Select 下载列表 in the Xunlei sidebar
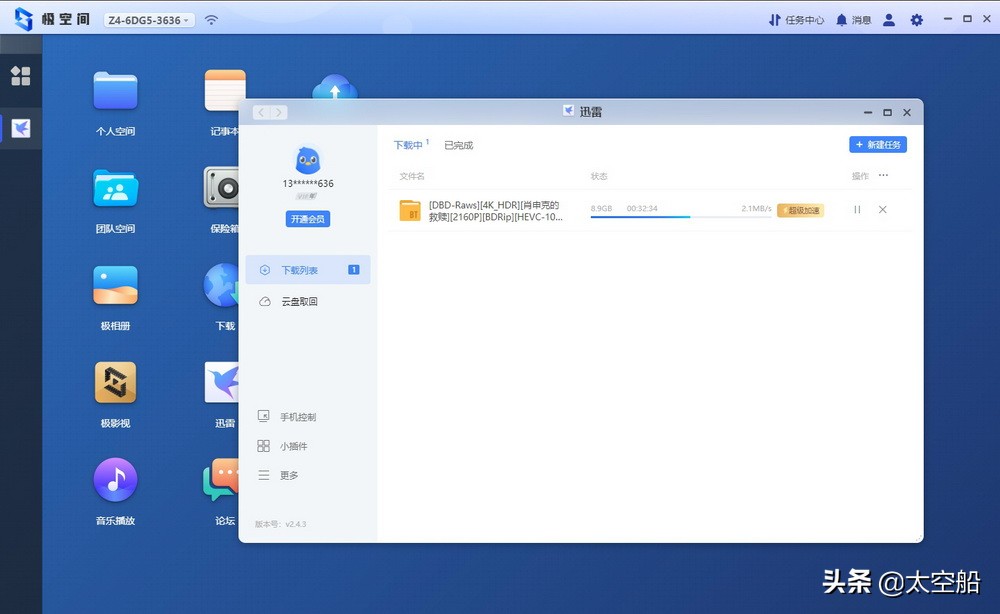The height and width of the screenshot is (614, 1000). (308, 270)
